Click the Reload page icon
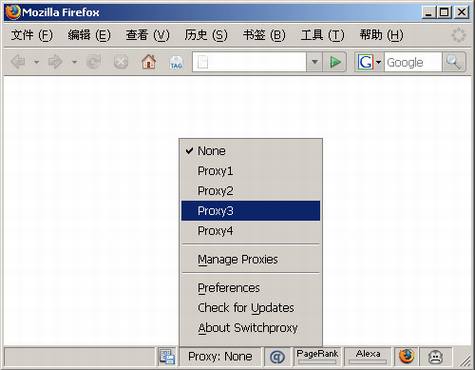 tap(94, 62)
